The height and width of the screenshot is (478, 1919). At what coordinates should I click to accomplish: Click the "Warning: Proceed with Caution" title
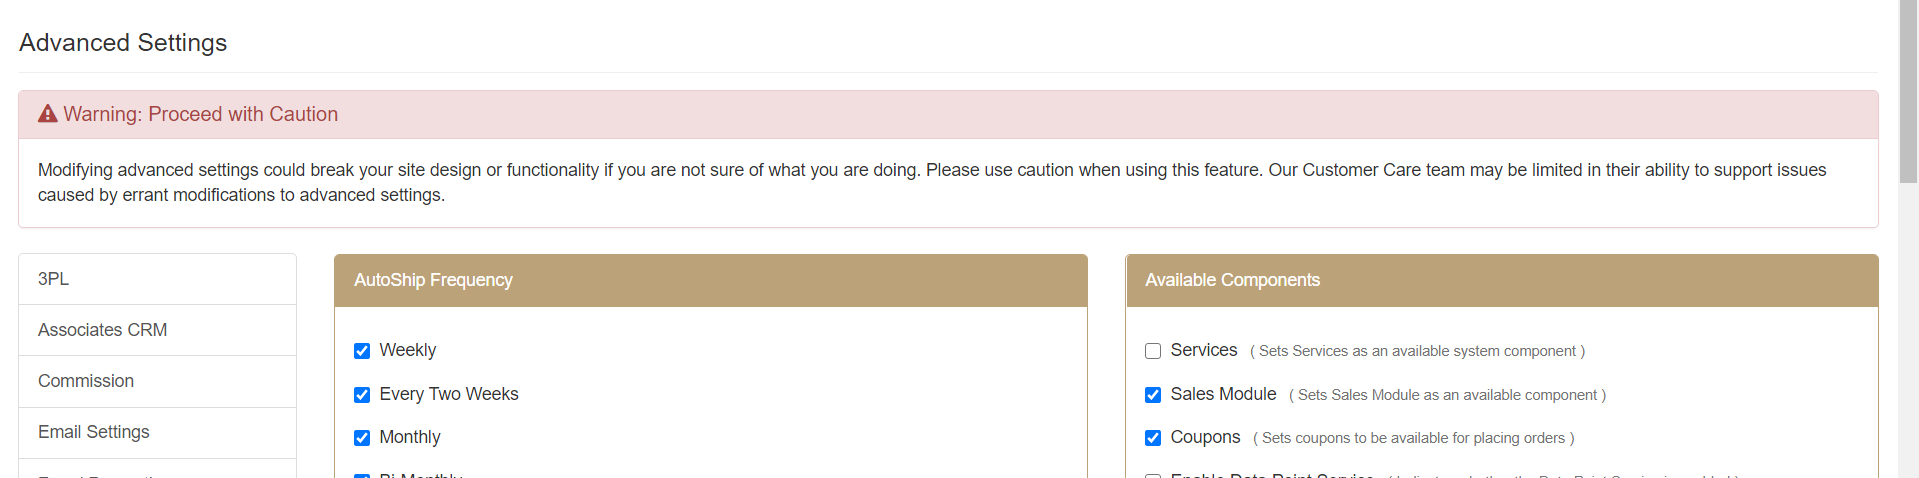(201, 114)
